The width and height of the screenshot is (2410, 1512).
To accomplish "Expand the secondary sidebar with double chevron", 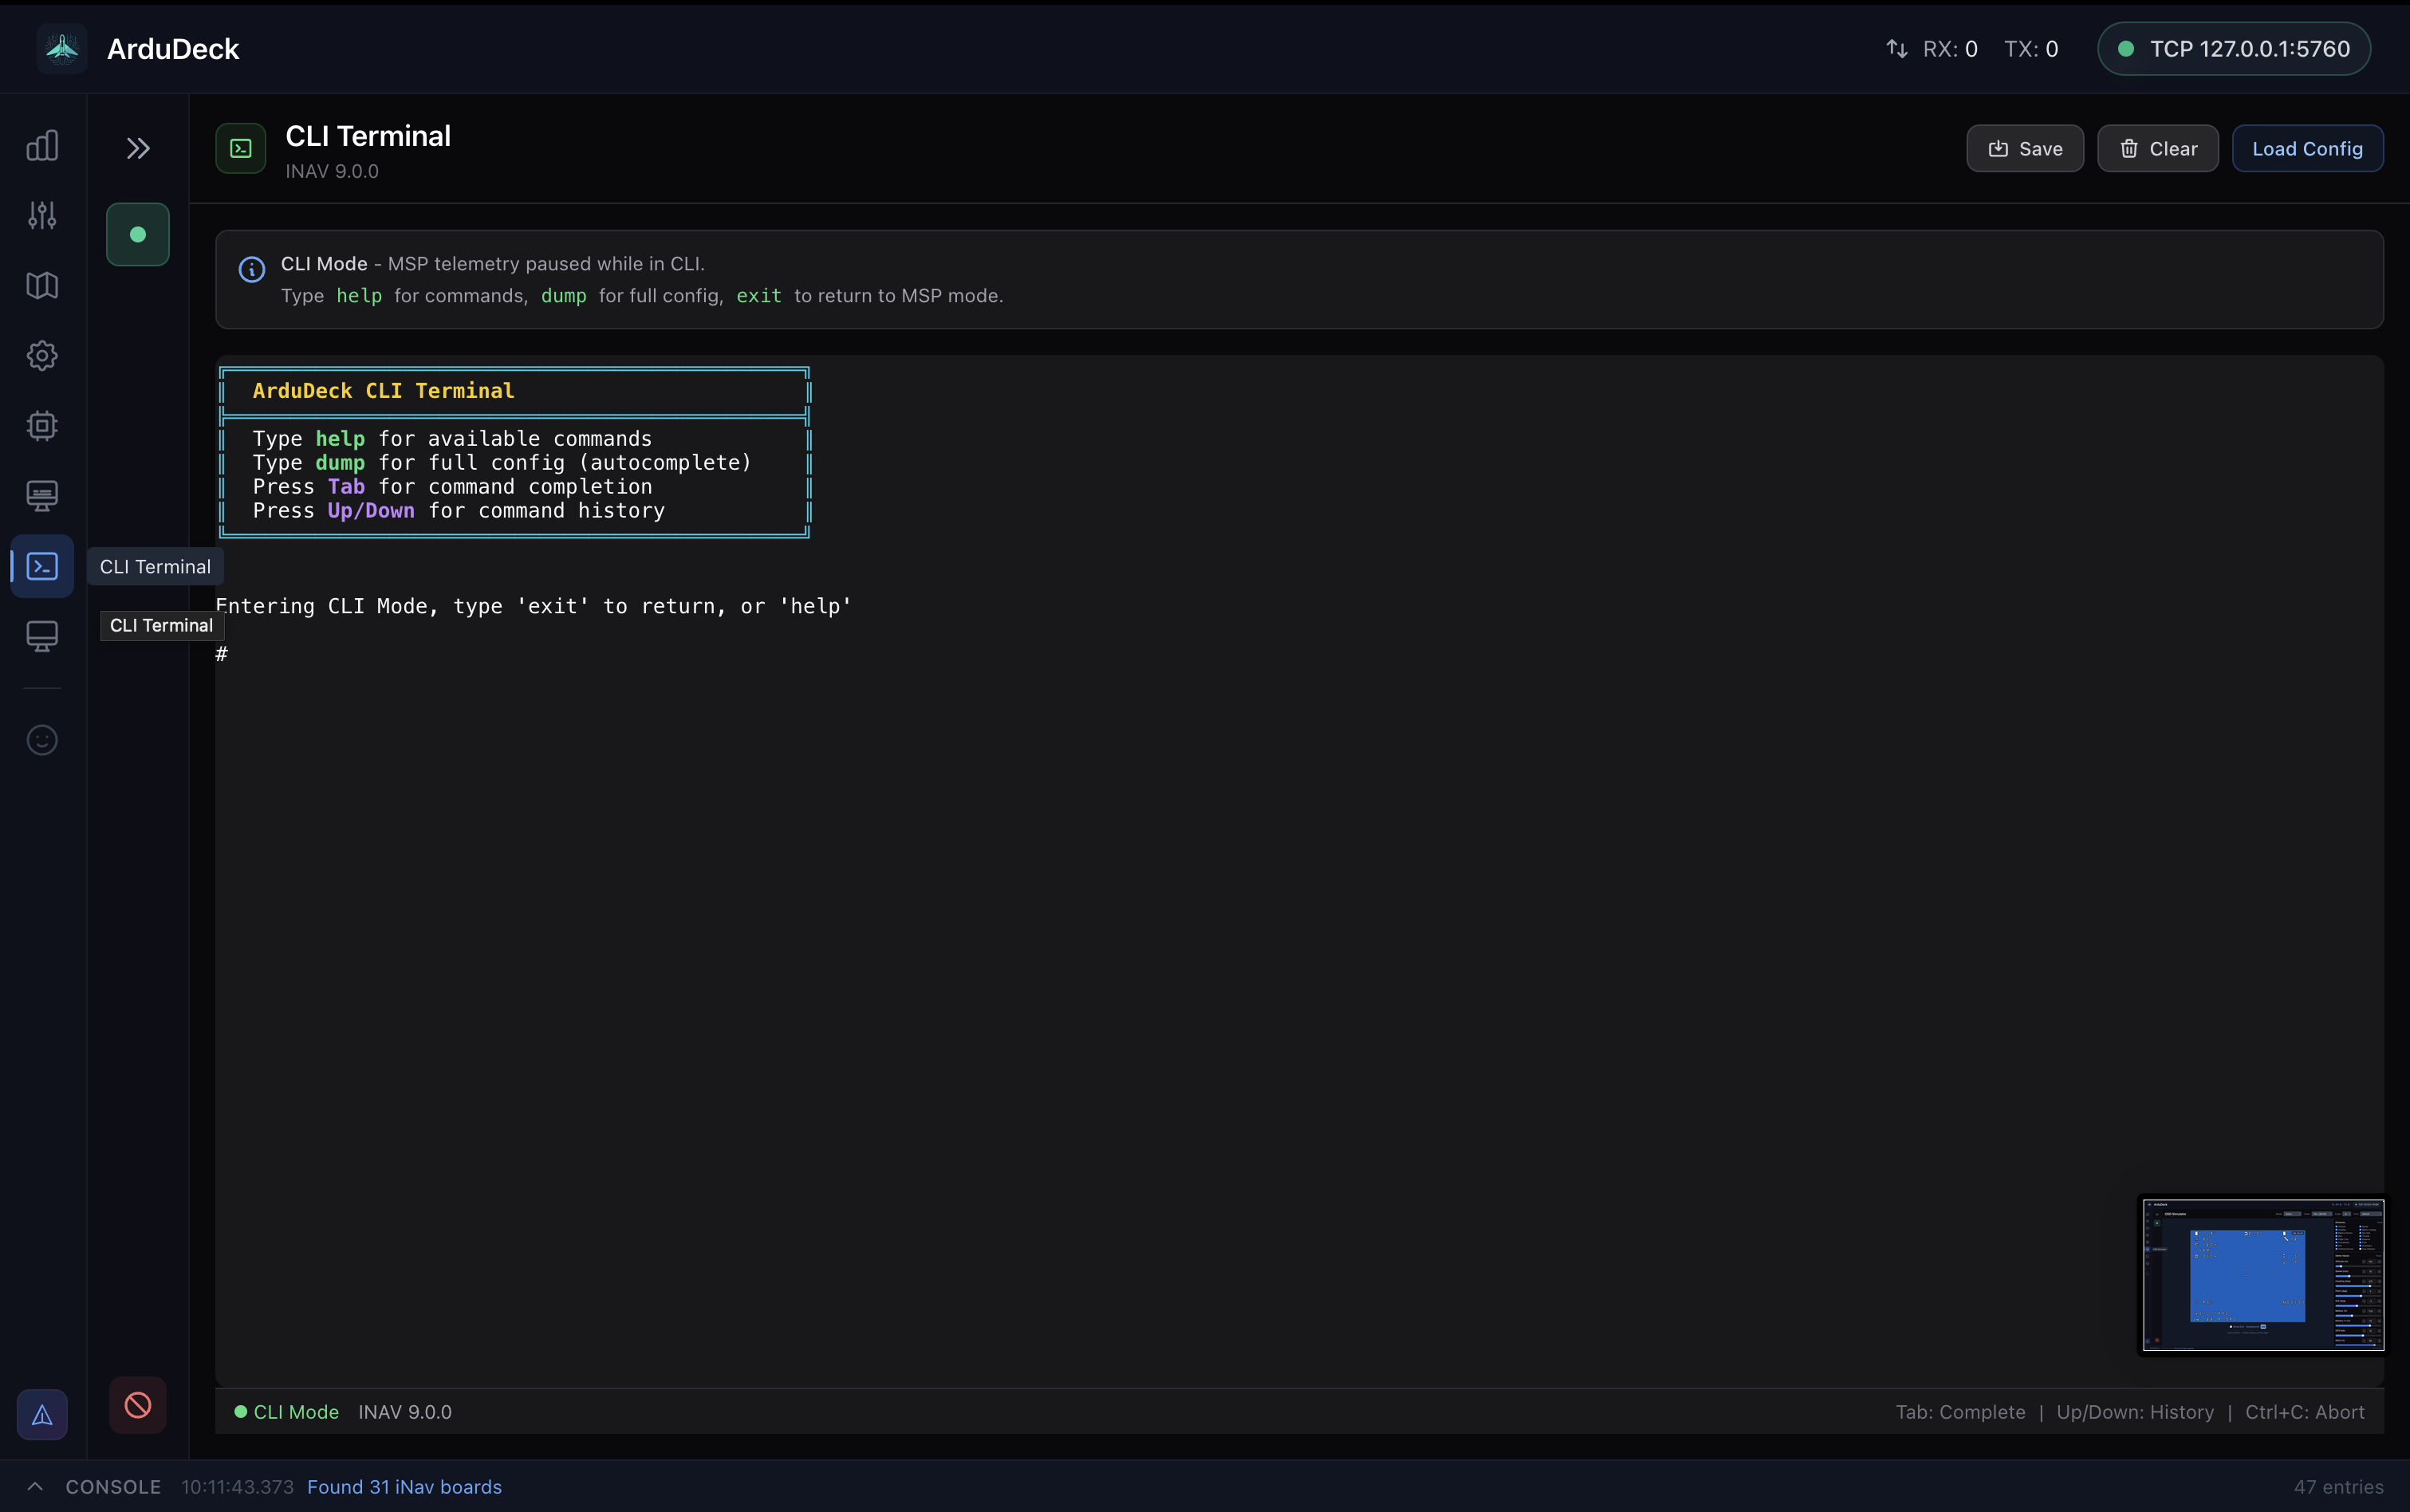I will [x=138, y=149].
